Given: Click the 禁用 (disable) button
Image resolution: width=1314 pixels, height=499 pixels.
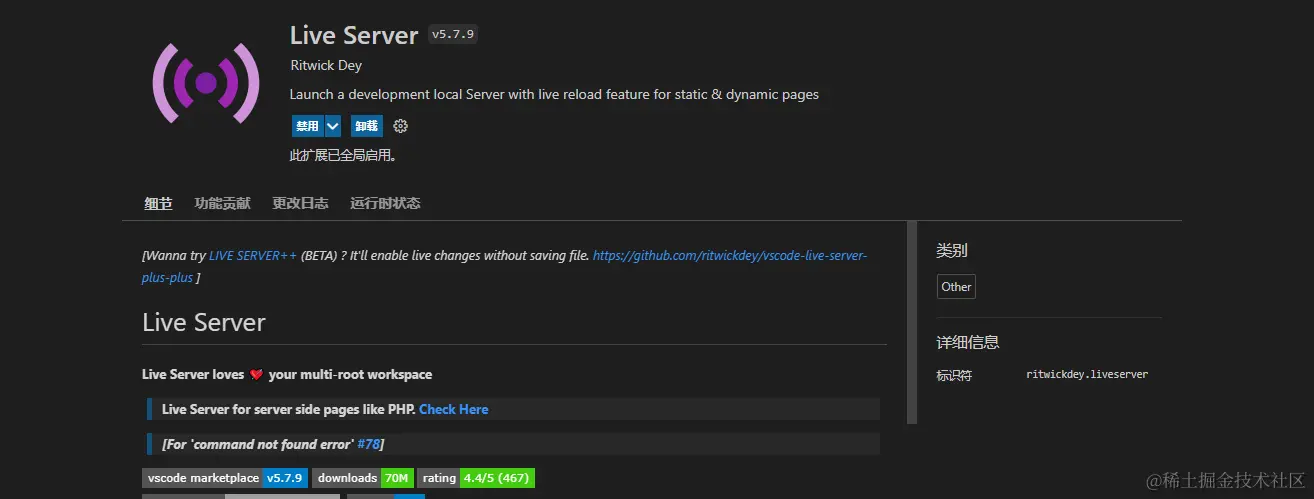Looking at the screenshot, I should tap(307, 126).
